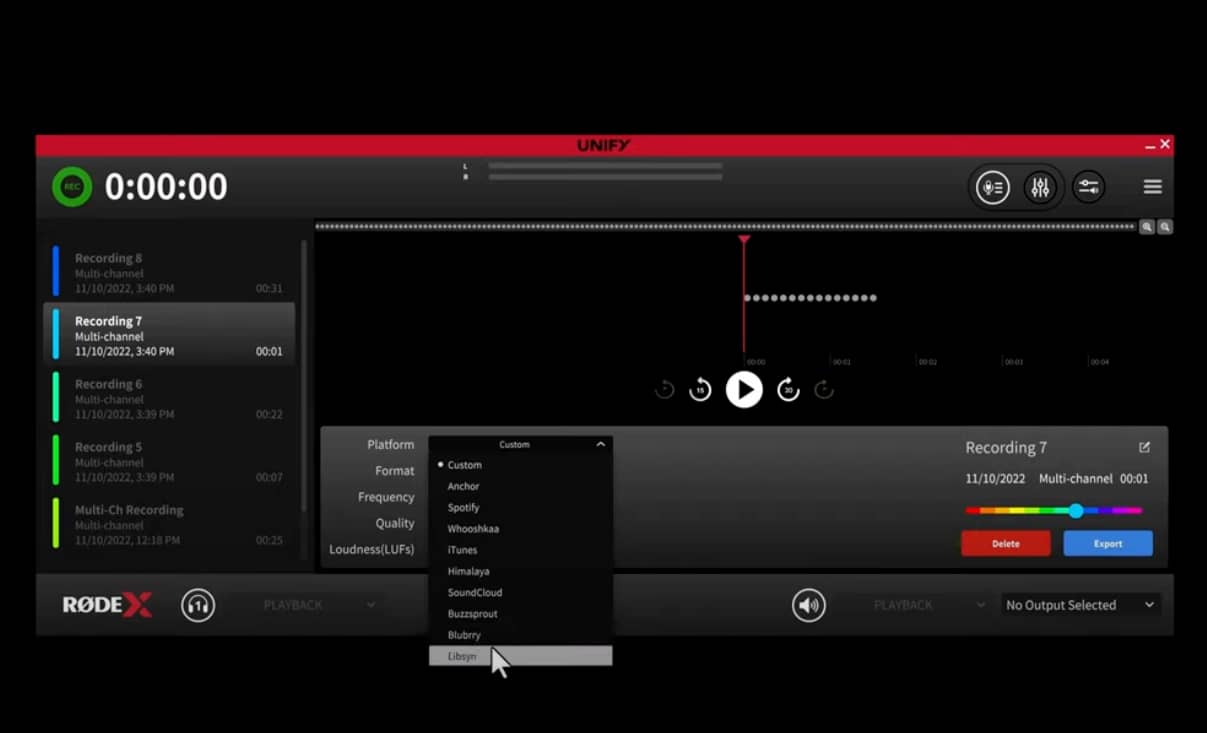The width and height of the screenshot is (1207, 733).
Task: Delete Recording 7 with the red button
Action: (x=1006, y=544)
